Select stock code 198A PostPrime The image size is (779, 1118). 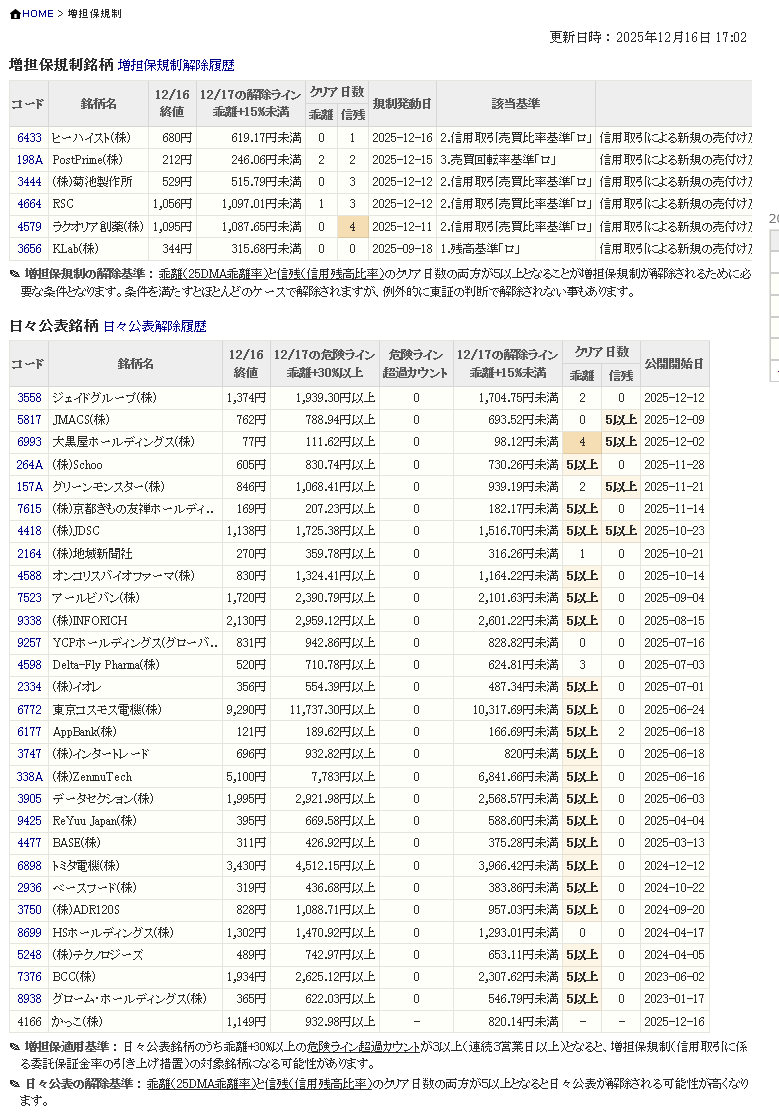pyautogui.click(x=29, y=160)
